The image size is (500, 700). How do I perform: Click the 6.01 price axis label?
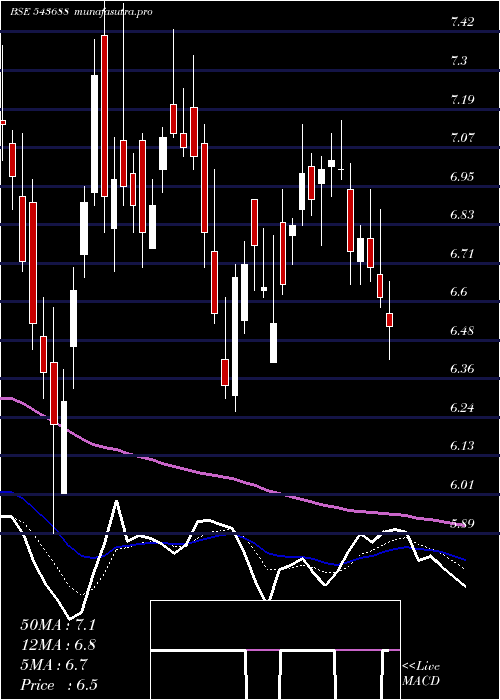point(462,485)
